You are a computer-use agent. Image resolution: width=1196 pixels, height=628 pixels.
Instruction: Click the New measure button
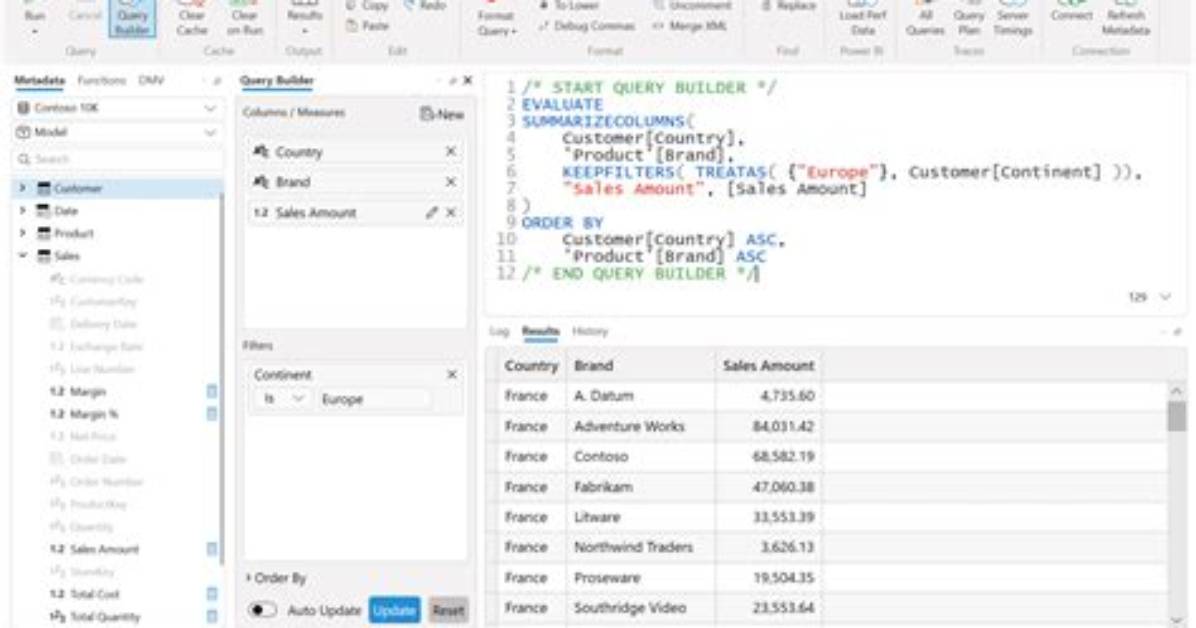(x=442, y=114)
